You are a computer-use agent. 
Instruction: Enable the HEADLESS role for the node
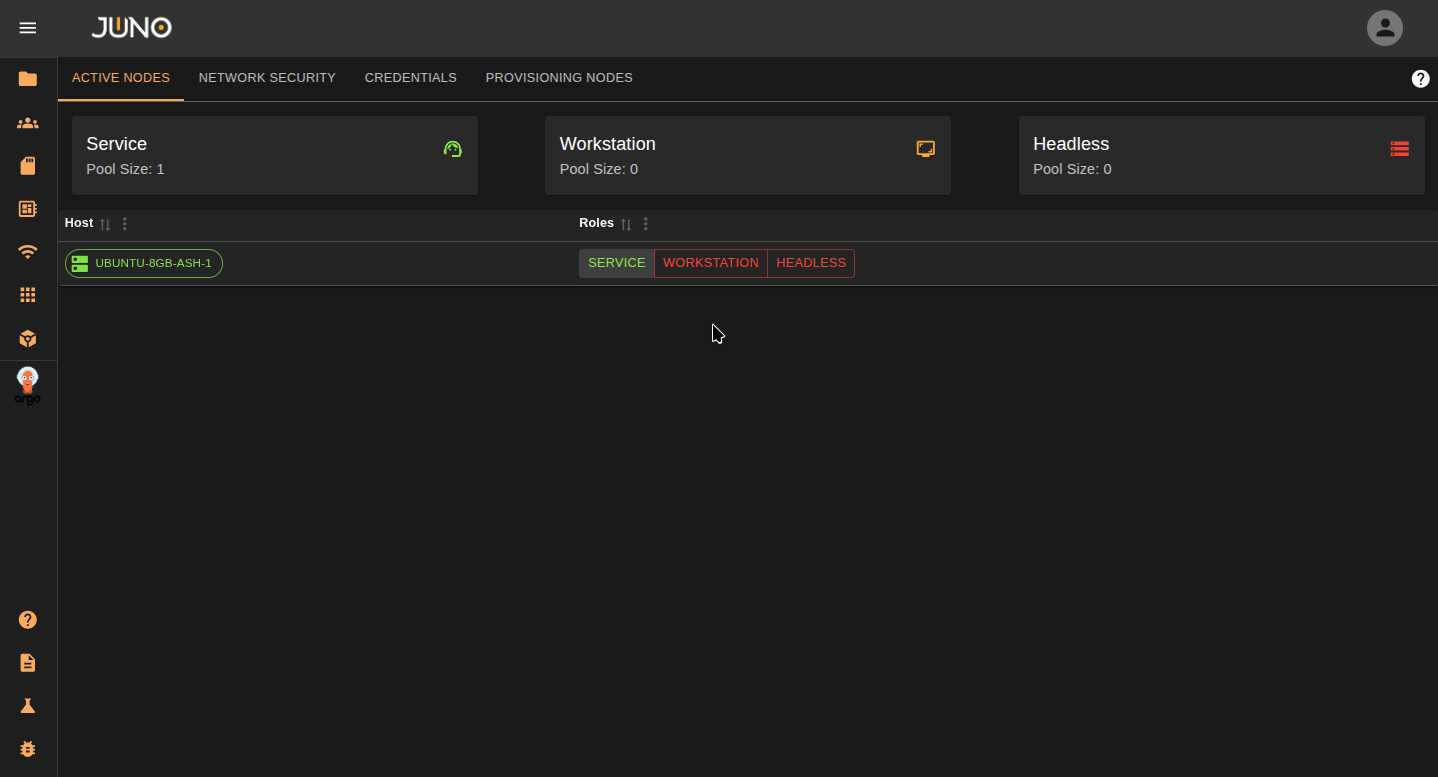pyautogui.click(x=810, y=263)
